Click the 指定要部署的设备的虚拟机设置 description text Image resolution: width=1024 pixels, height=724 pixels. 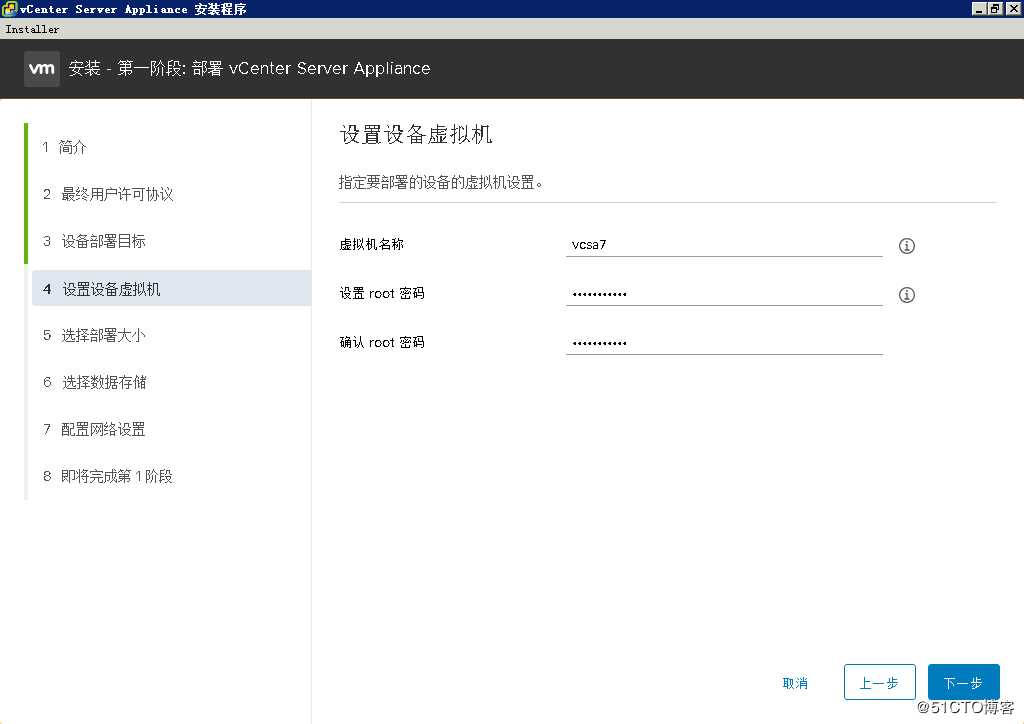440,182
